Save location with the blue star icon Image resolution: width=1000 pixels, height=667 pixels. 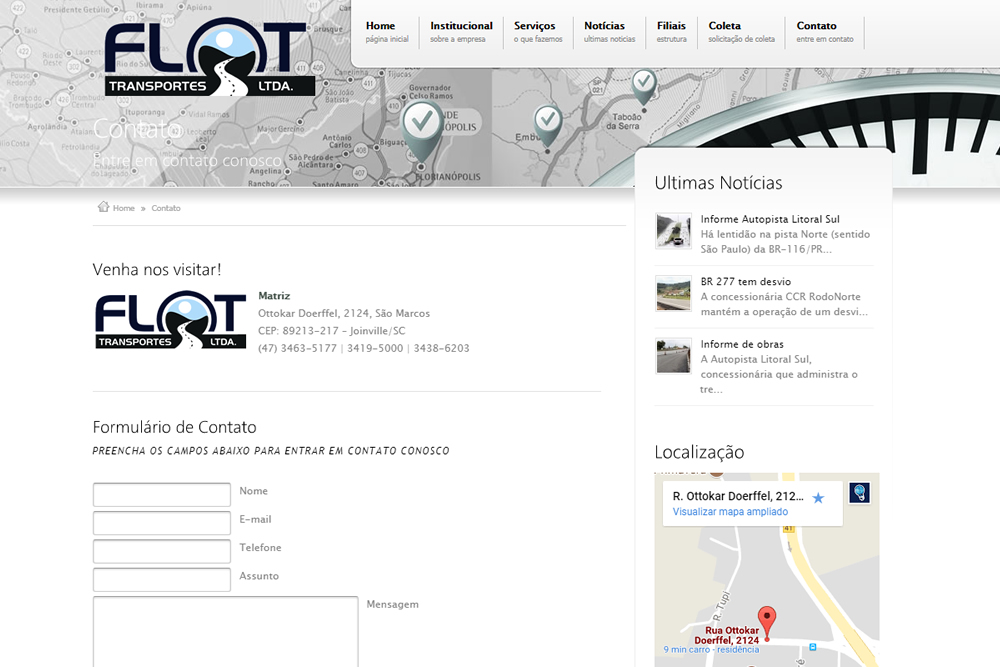point(818,498)
